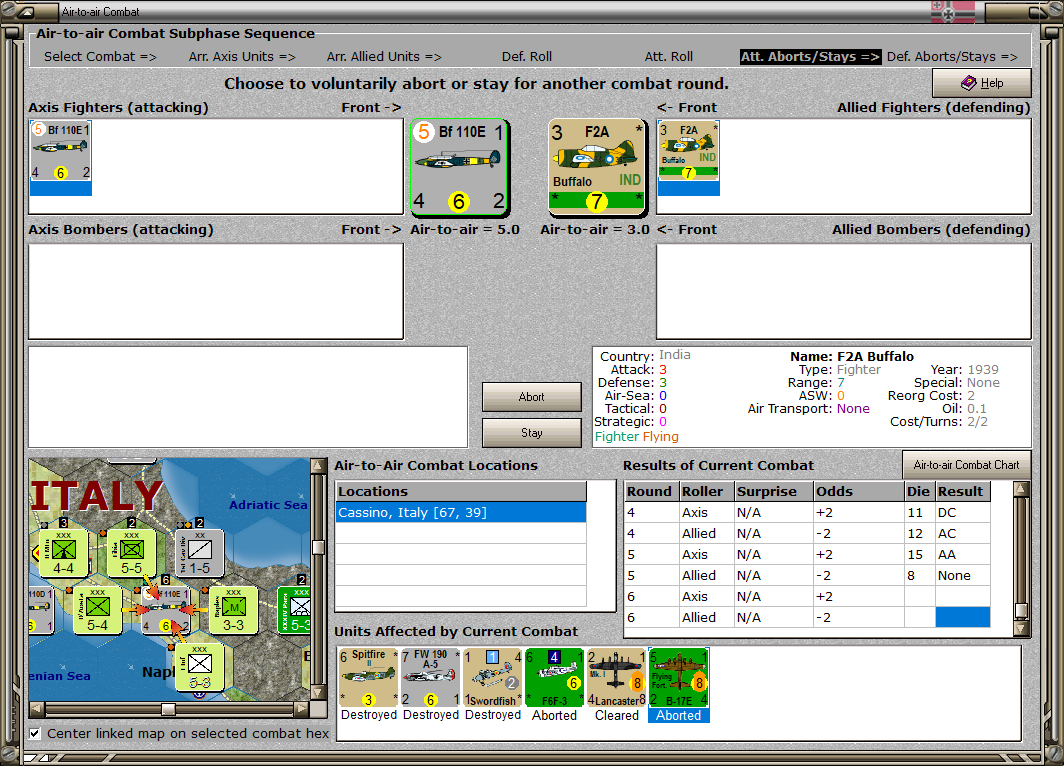Select the large Bf 110E fighter counter

(459, 167)
